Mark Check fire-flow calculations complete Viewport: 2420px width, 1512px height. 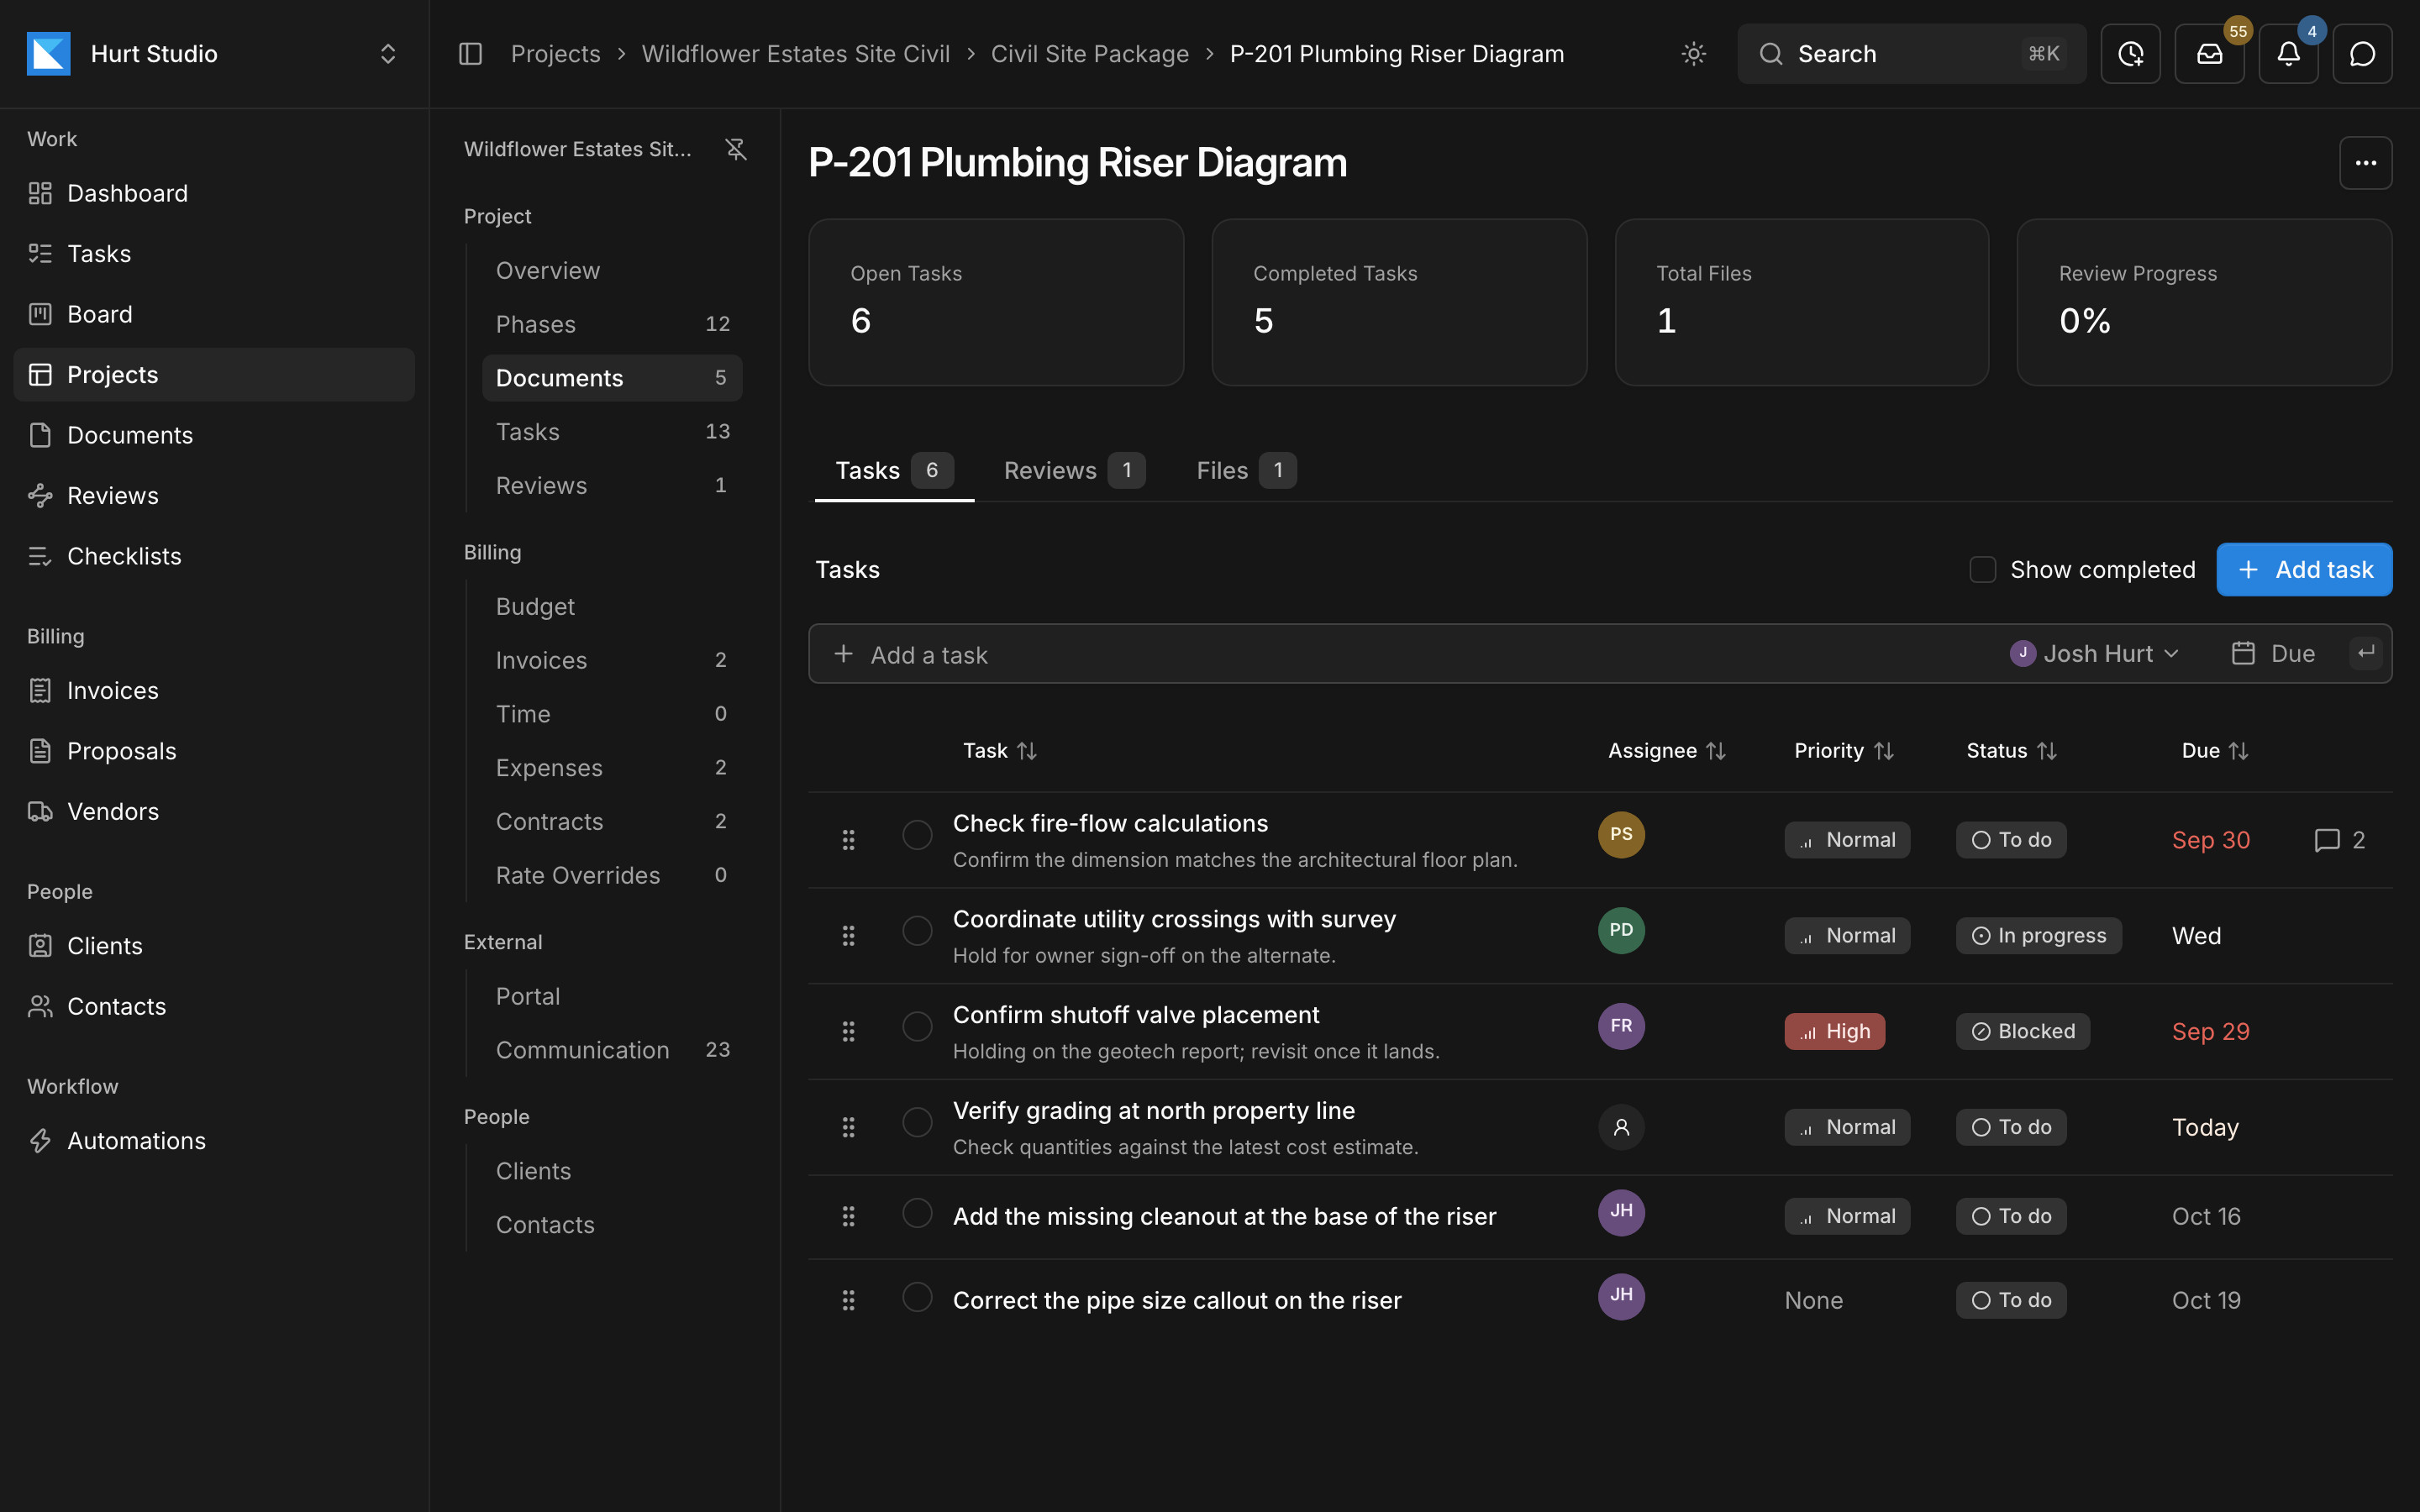[x=917, y=835]
